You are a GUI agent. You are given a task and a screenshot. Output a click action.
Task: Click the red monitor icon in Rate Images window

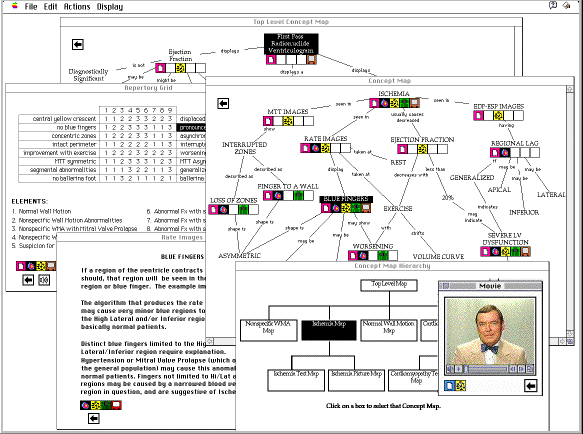click(116, 405)
